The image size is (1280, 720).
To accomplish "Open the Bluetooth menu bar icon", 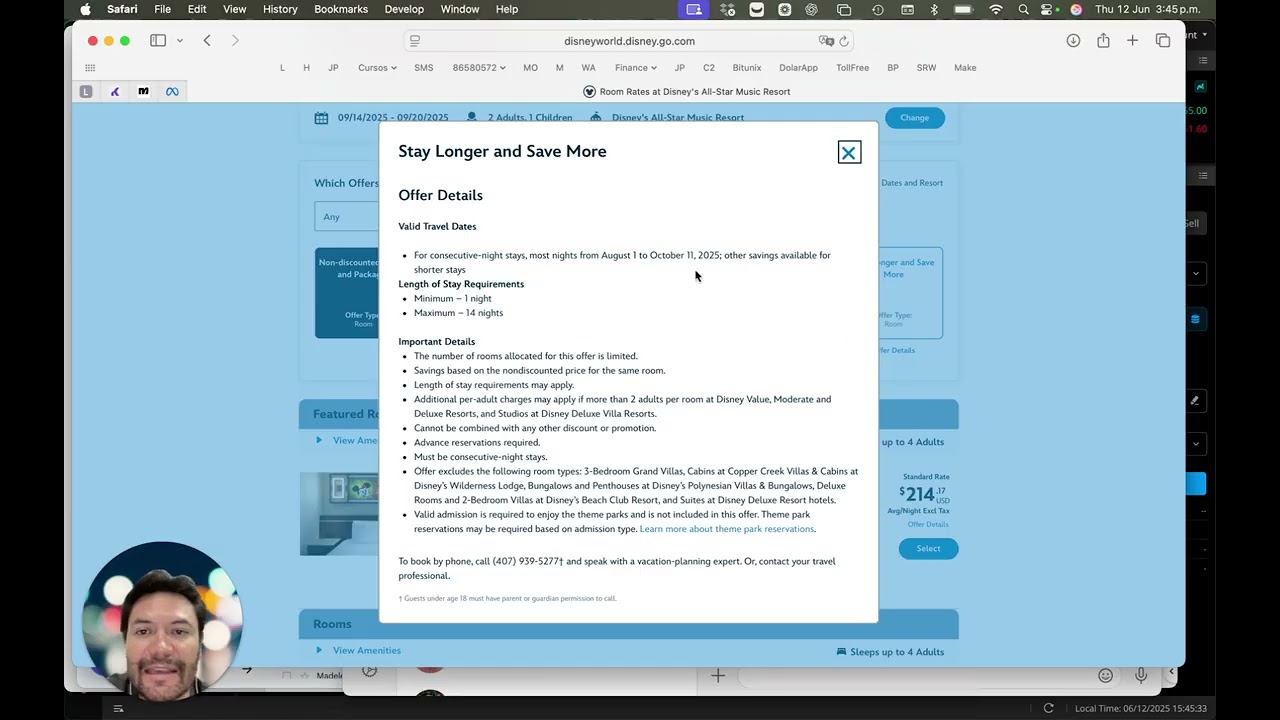I will pos(934,10).
